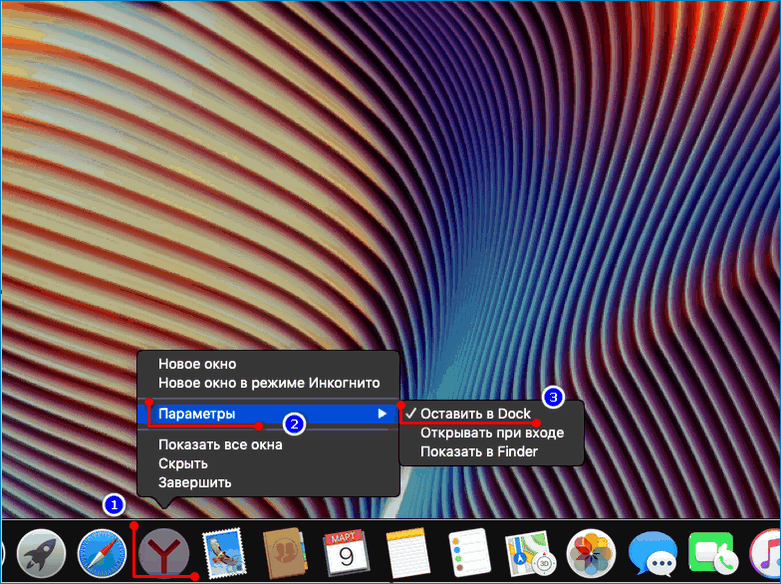Screen dimensions: 781x584
Task: Click the Yandex Browser Dock icon
Action: tap(164, 553)
